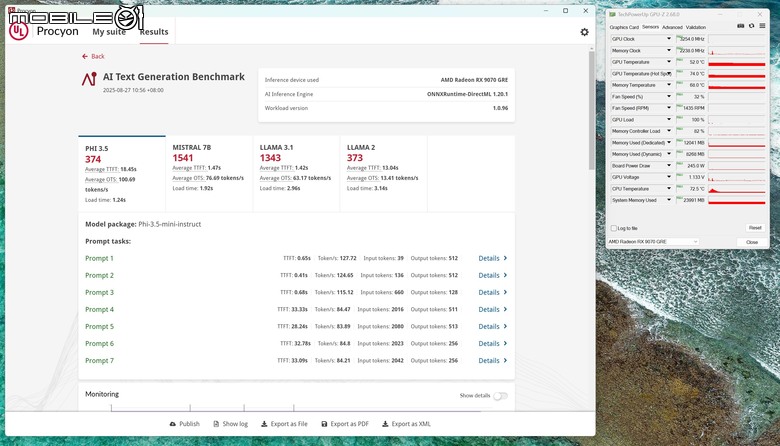This screenshot has width=780, height=446.
Task: Open CPU Temperature sensor dropdown
Action: 669,188
